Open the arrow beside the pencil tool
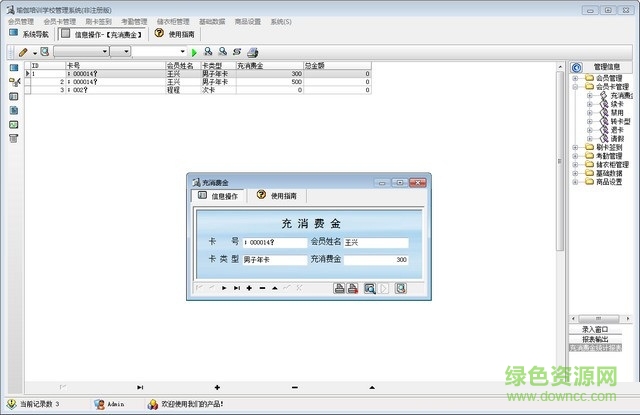Viewport: 640px width, 415px height. (x=35, y=53)
